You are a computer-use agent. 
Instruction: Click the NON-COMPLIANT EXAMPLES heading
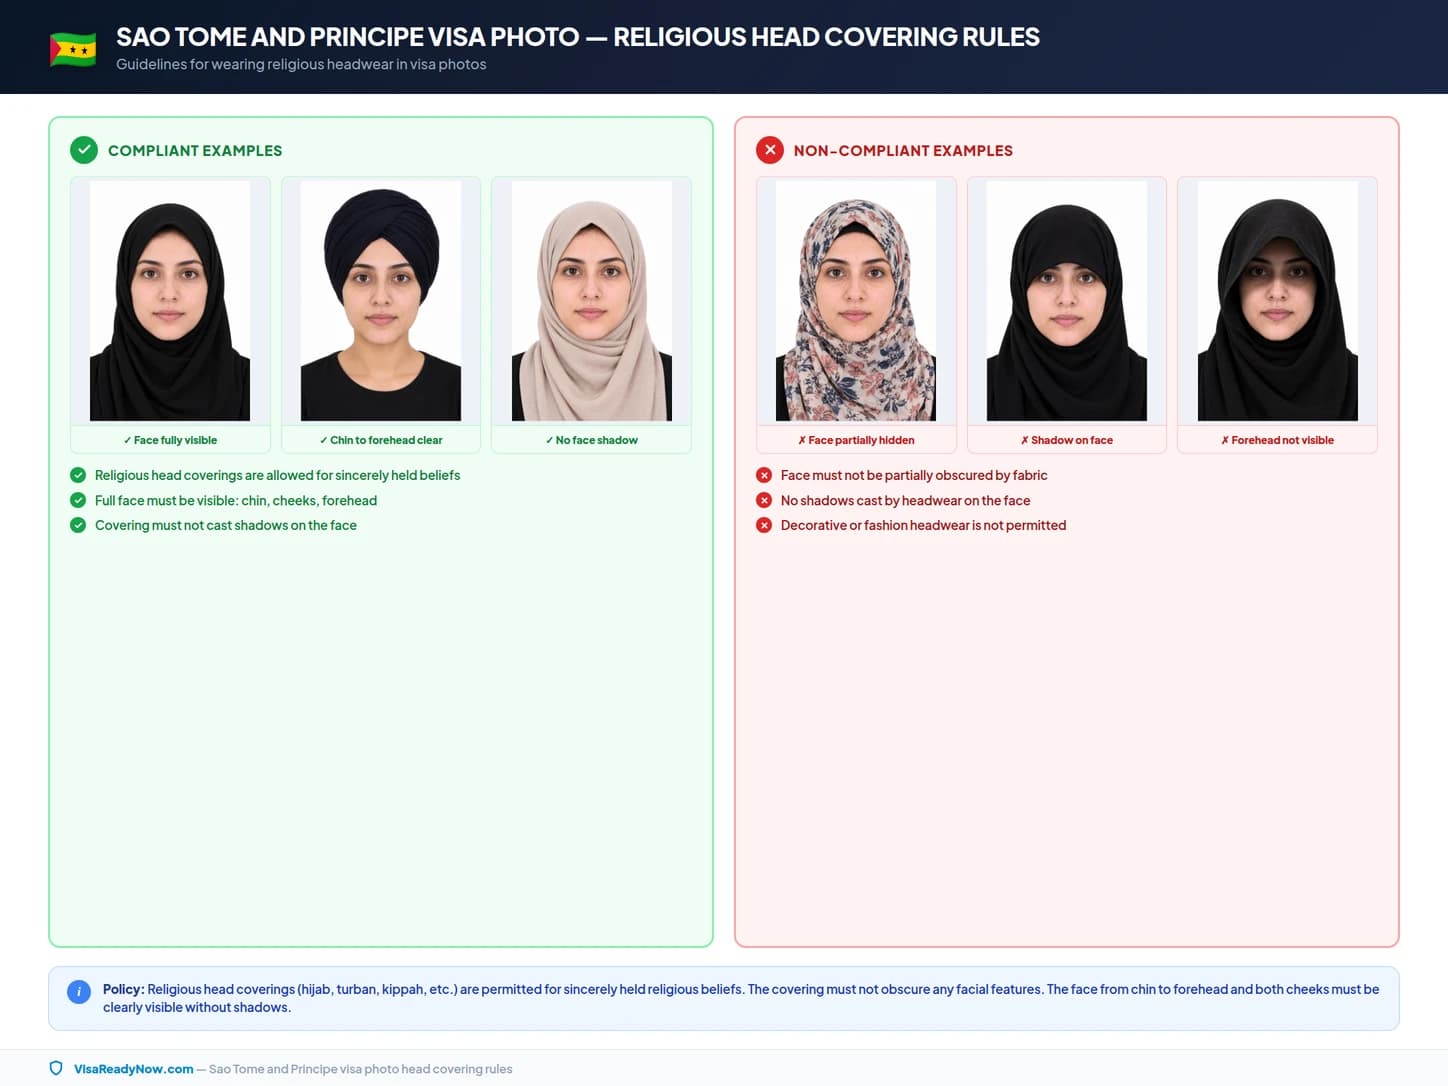pyautogui.click(x=903, y=151)
